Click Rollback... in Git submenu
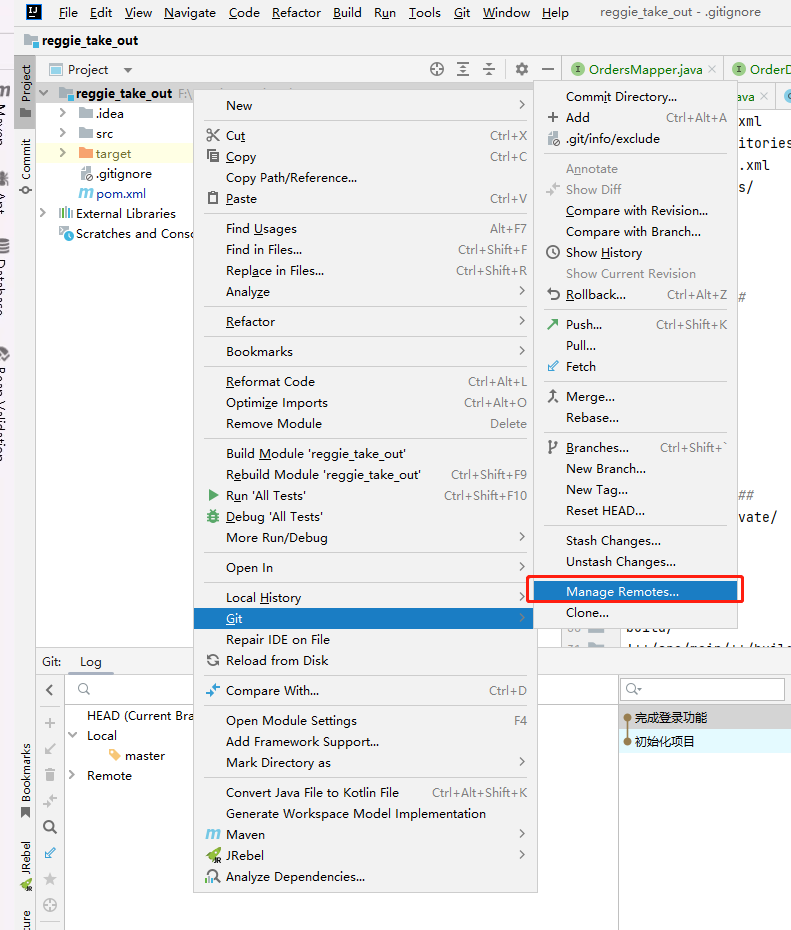Screen dimensions: 791x930 pyautogui.click(x=635, y=295)
